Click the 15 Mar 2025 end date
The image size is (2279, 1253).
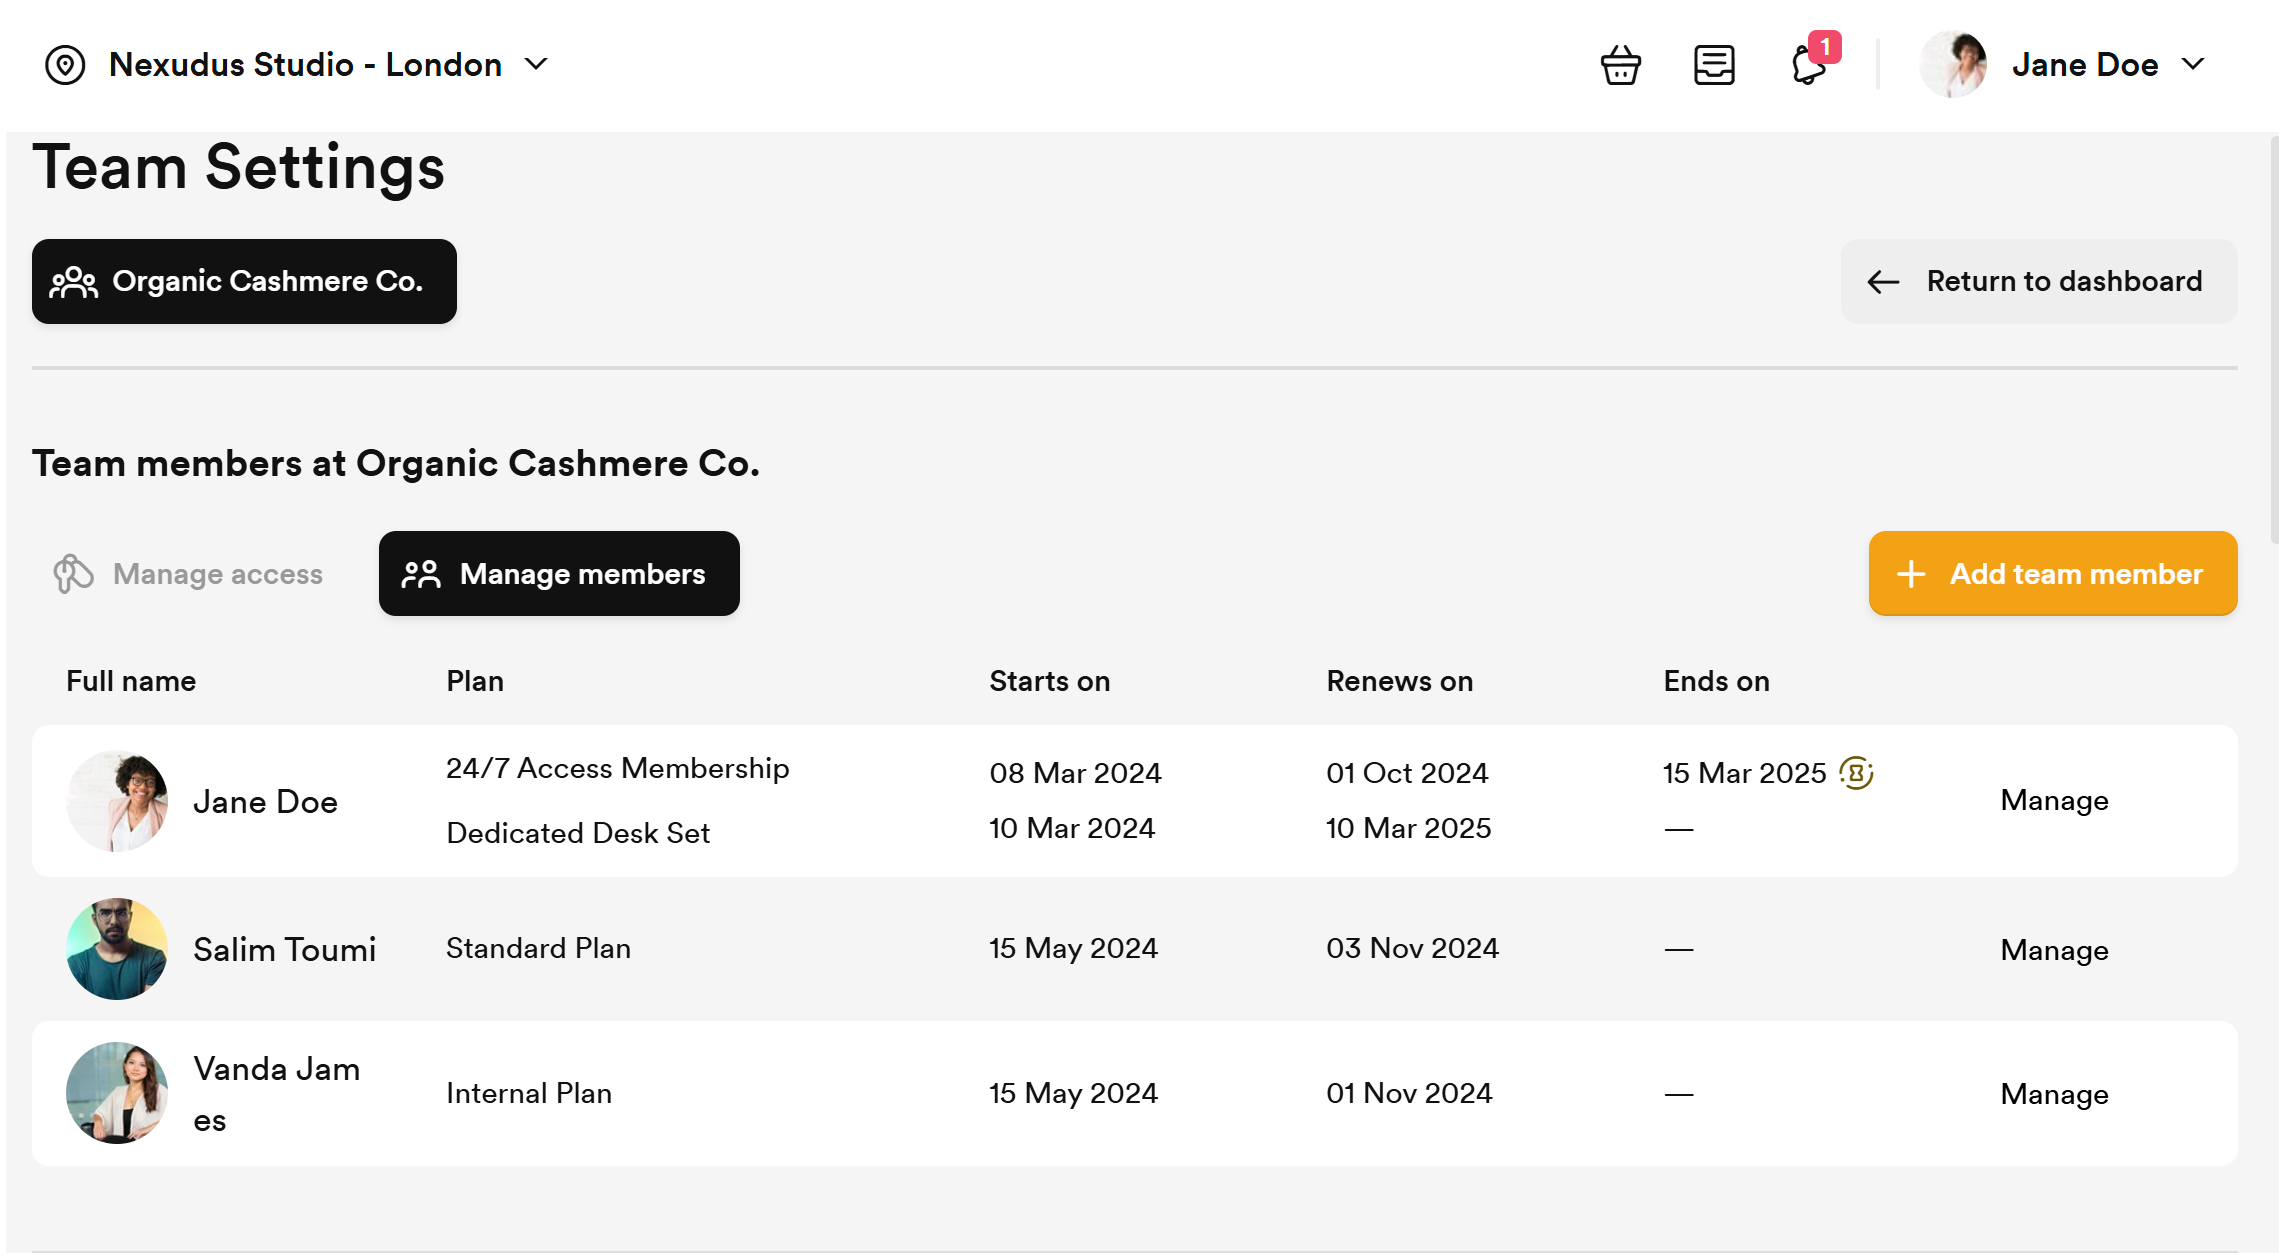point(1745,773)
